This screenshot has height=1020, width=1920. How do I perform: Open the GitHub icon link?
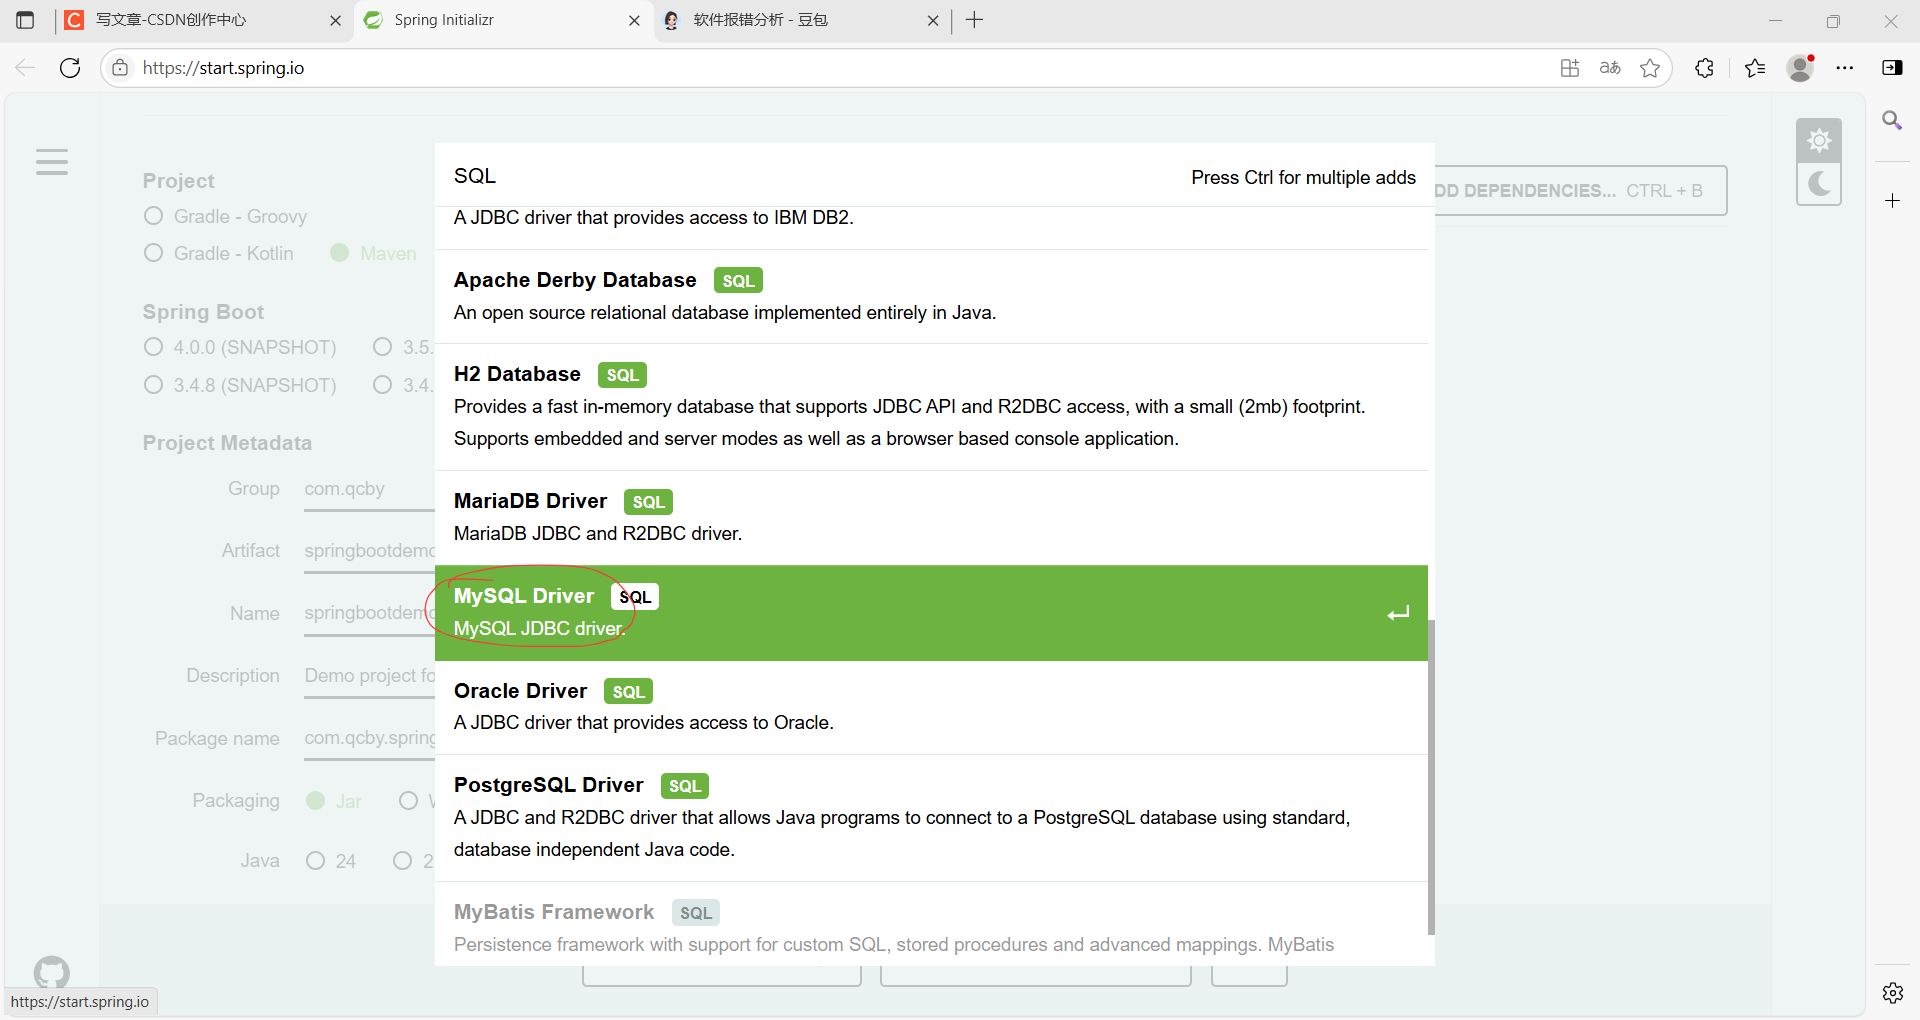click(52, 972)
